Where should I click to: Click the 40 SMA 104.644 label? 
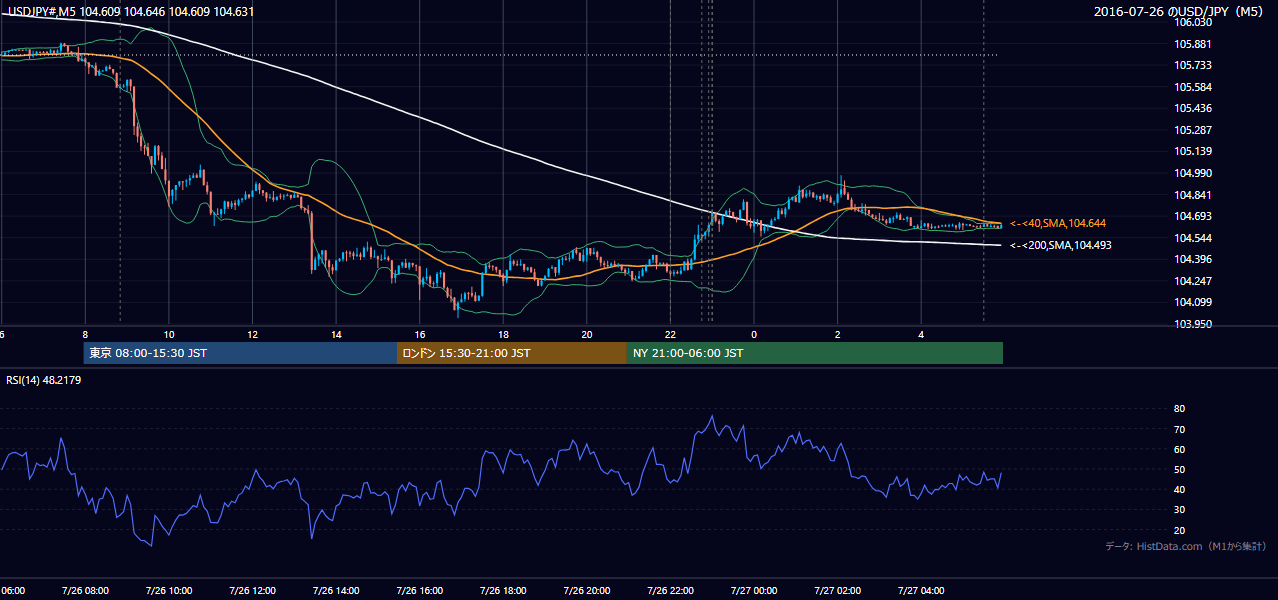click(x=1058, y=223)
